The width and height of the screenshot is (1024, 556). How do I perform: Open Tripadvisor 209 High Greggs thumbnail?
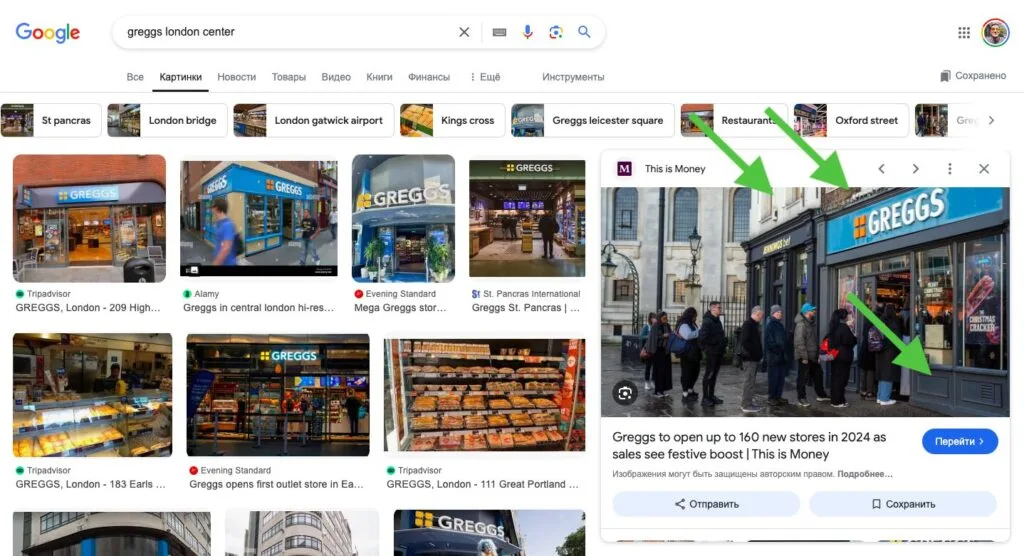(x=89, y=218)
